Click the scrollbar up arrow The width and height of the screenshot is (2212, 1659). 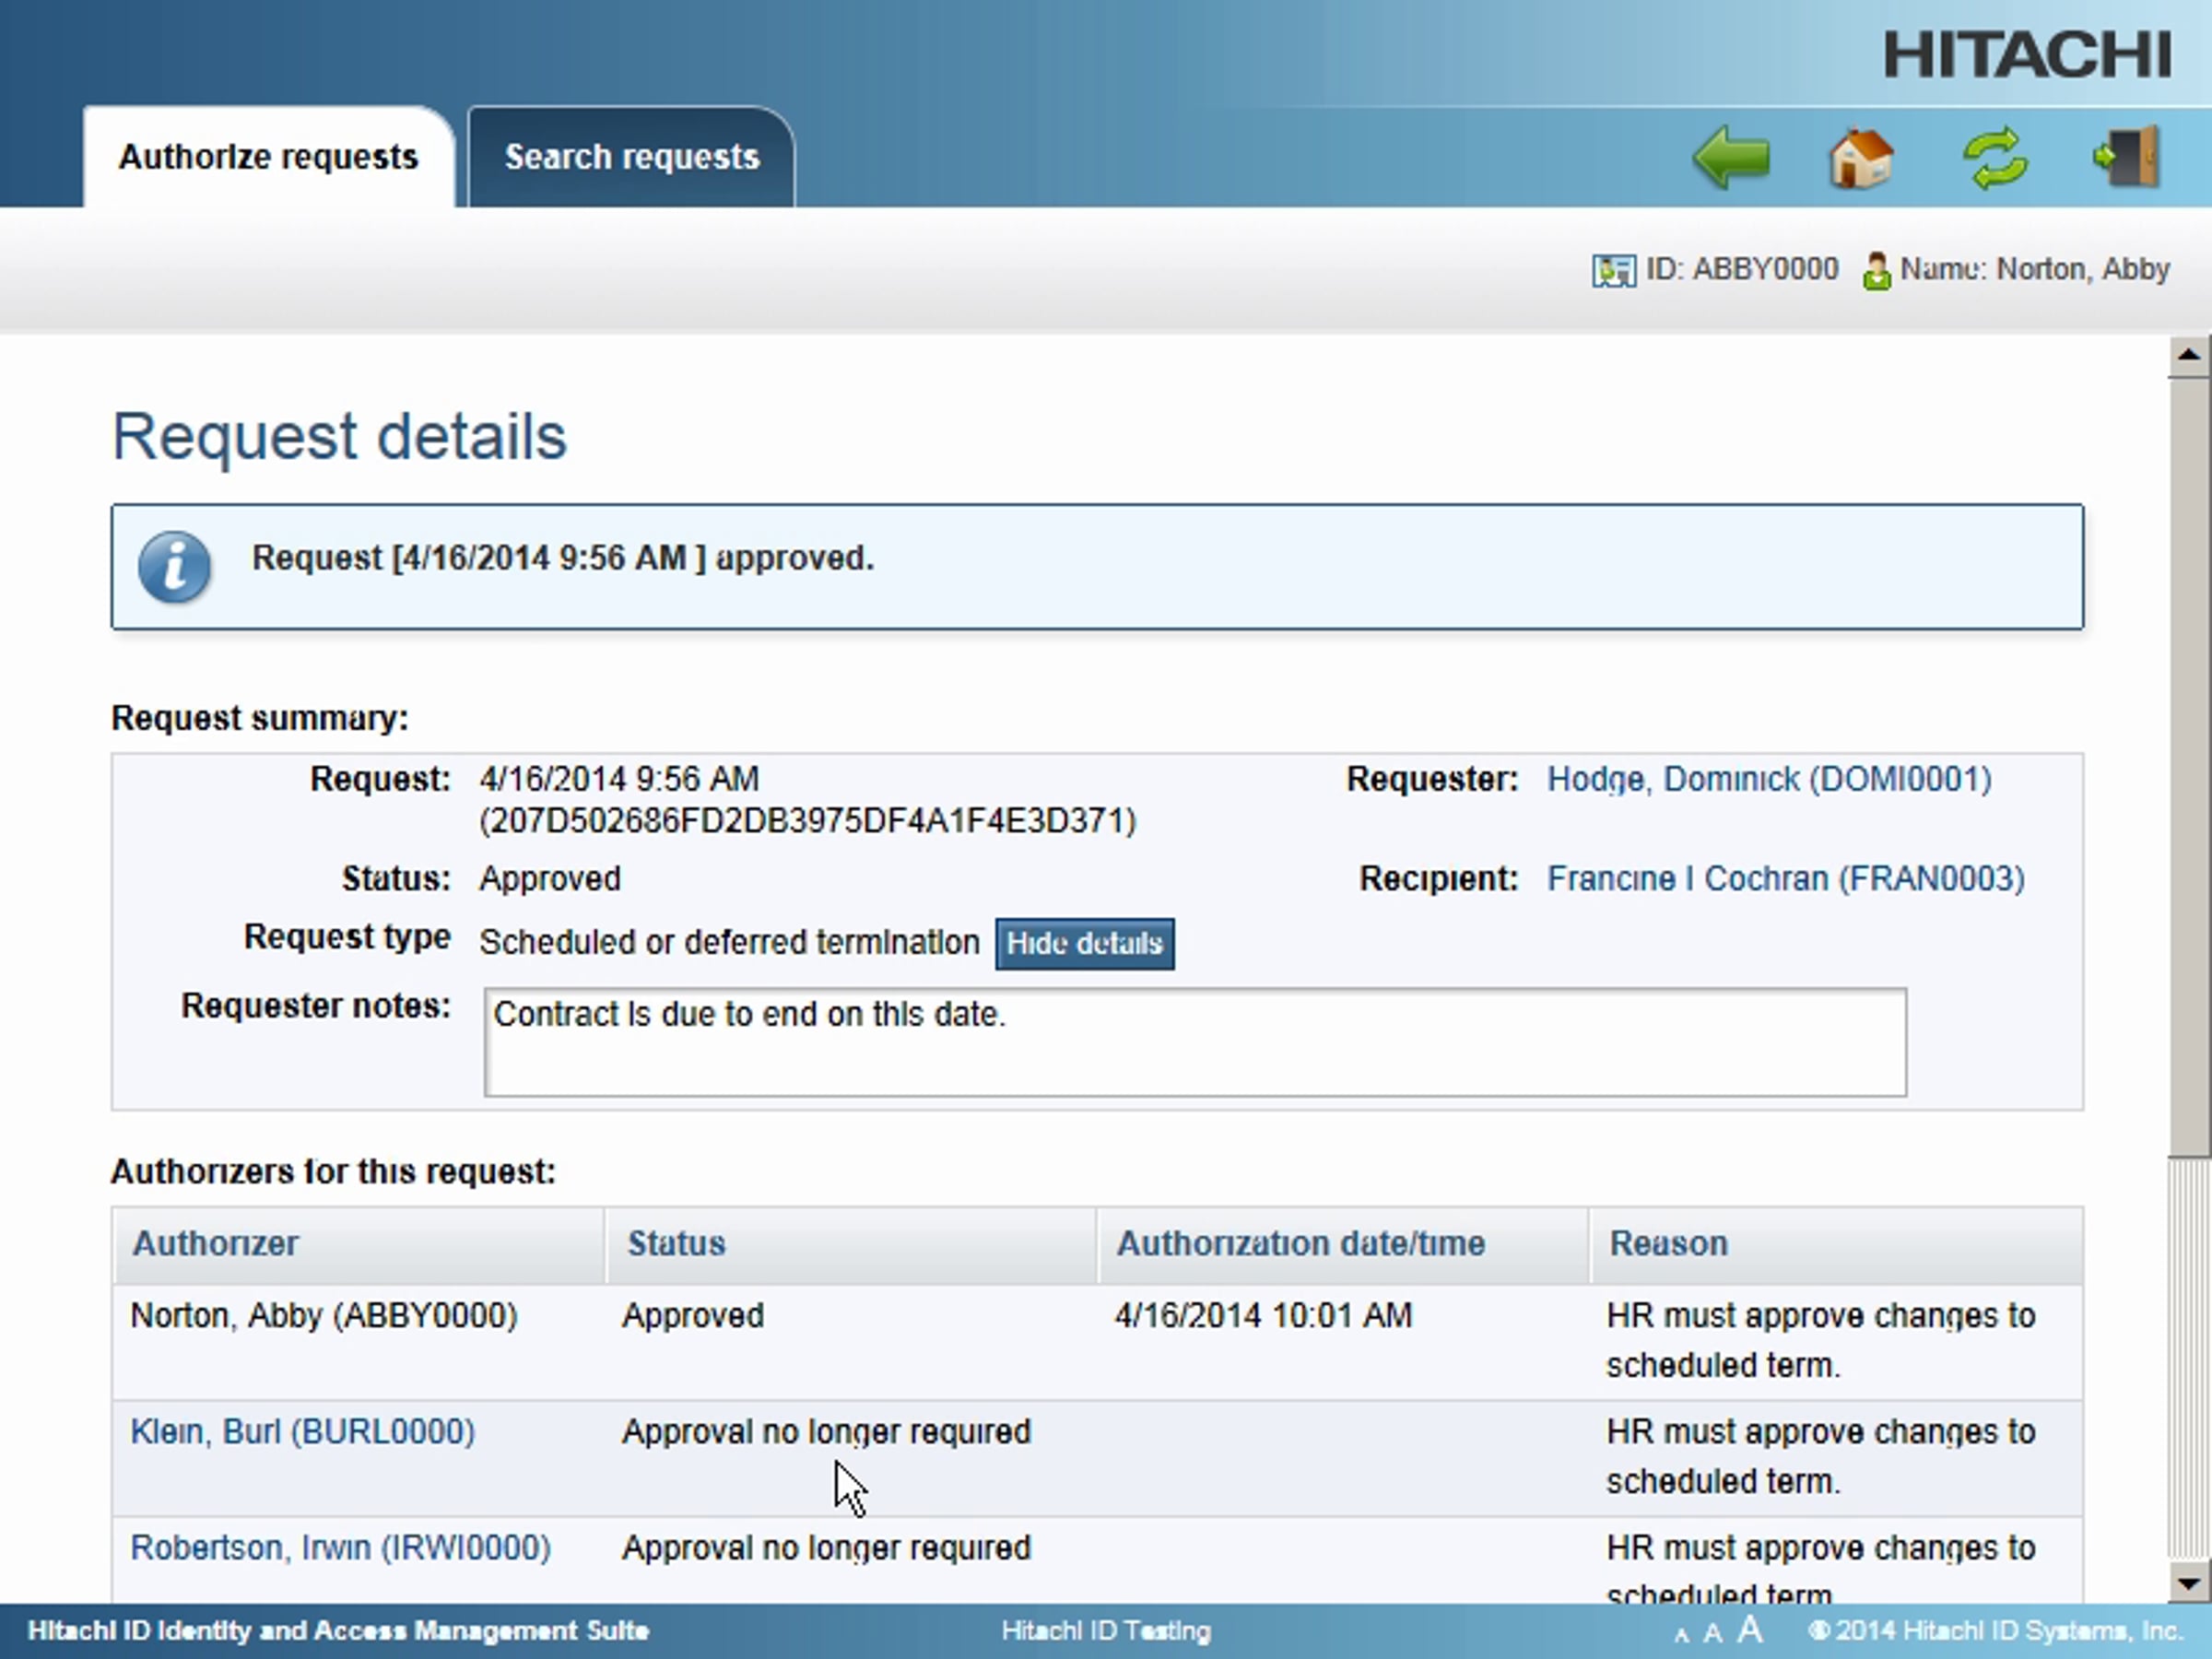click(2188, 355)
